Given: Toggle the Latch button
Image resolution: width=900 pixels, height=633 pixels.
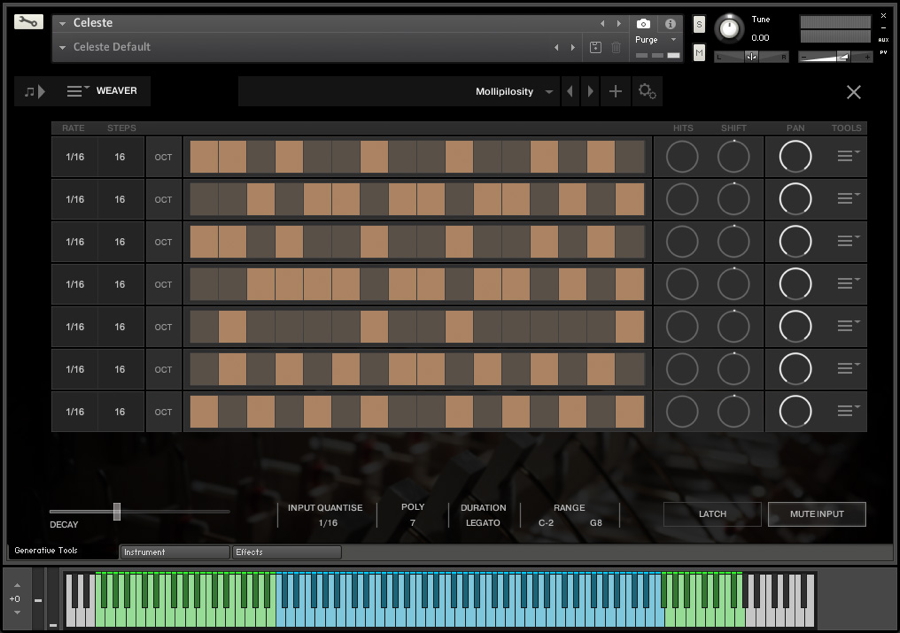Looking at the screenshot, I should tap(712, 514).
